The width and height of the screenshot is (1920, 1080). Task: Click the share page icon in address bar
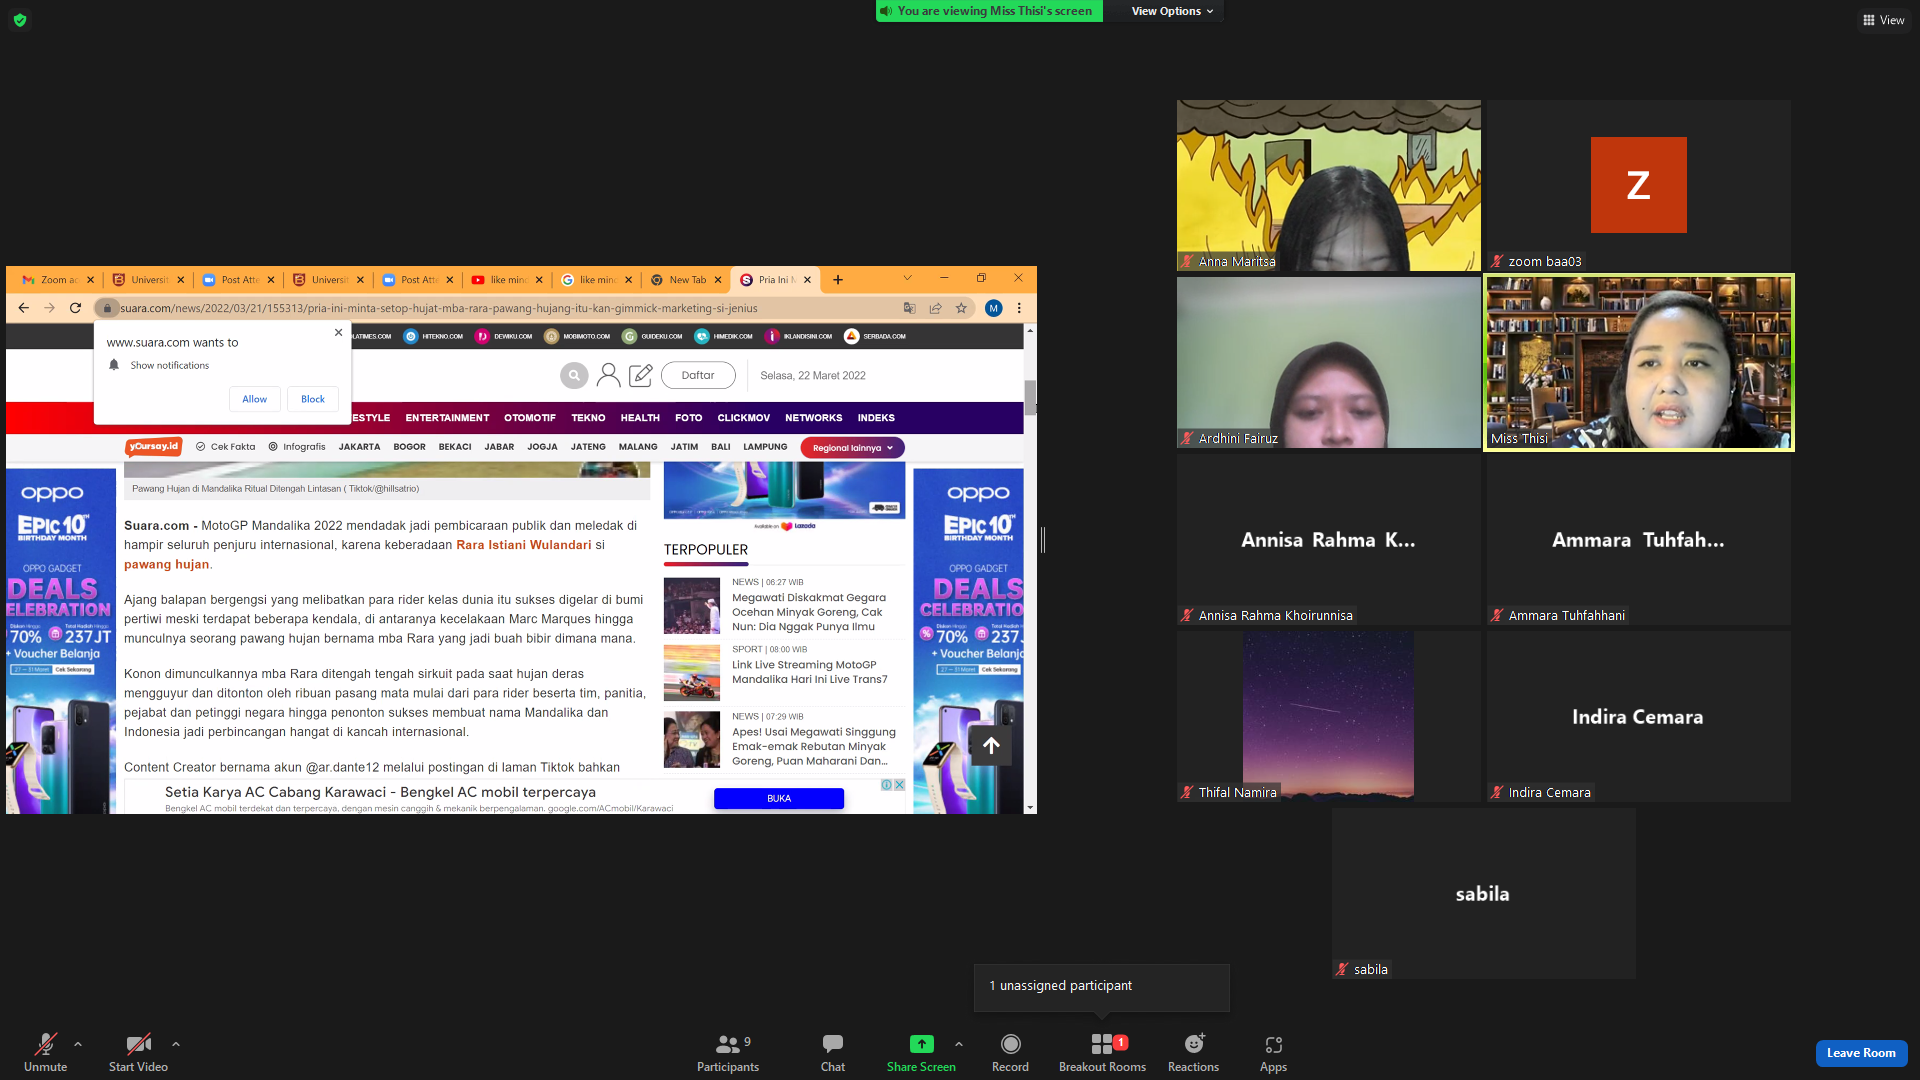(935, 308)
